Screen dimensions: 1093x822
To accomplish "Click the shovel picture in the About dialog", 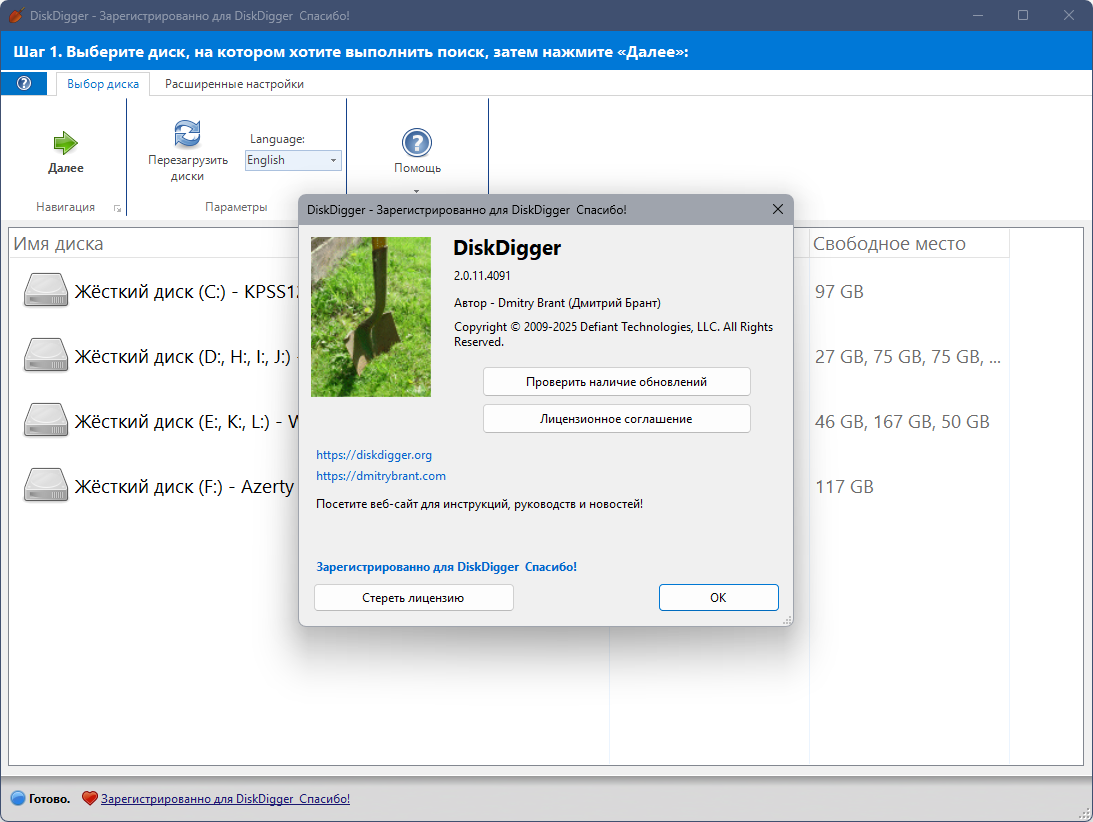I will [371, 317].
